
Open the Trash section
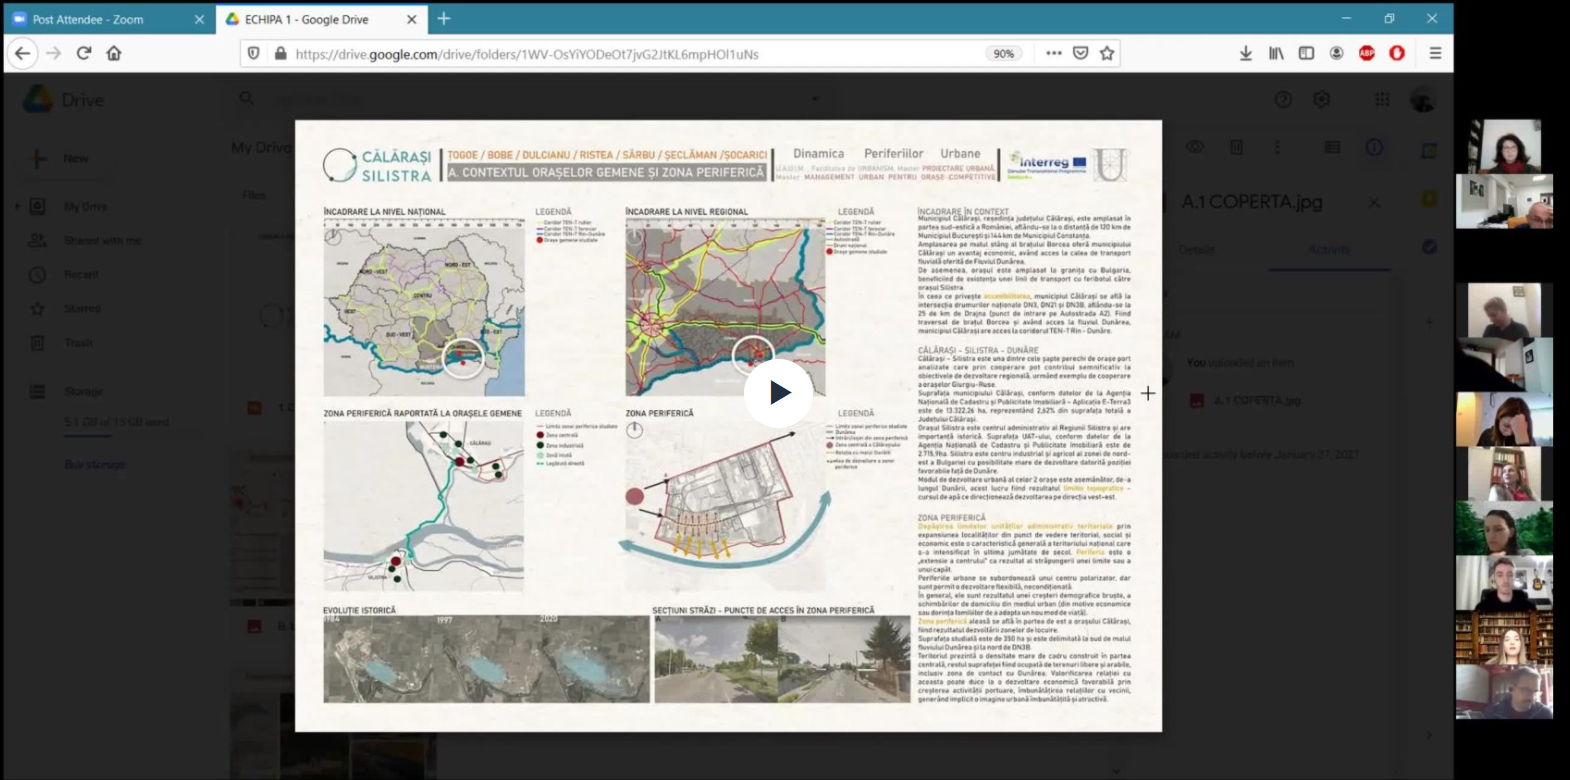pos(78,342)
